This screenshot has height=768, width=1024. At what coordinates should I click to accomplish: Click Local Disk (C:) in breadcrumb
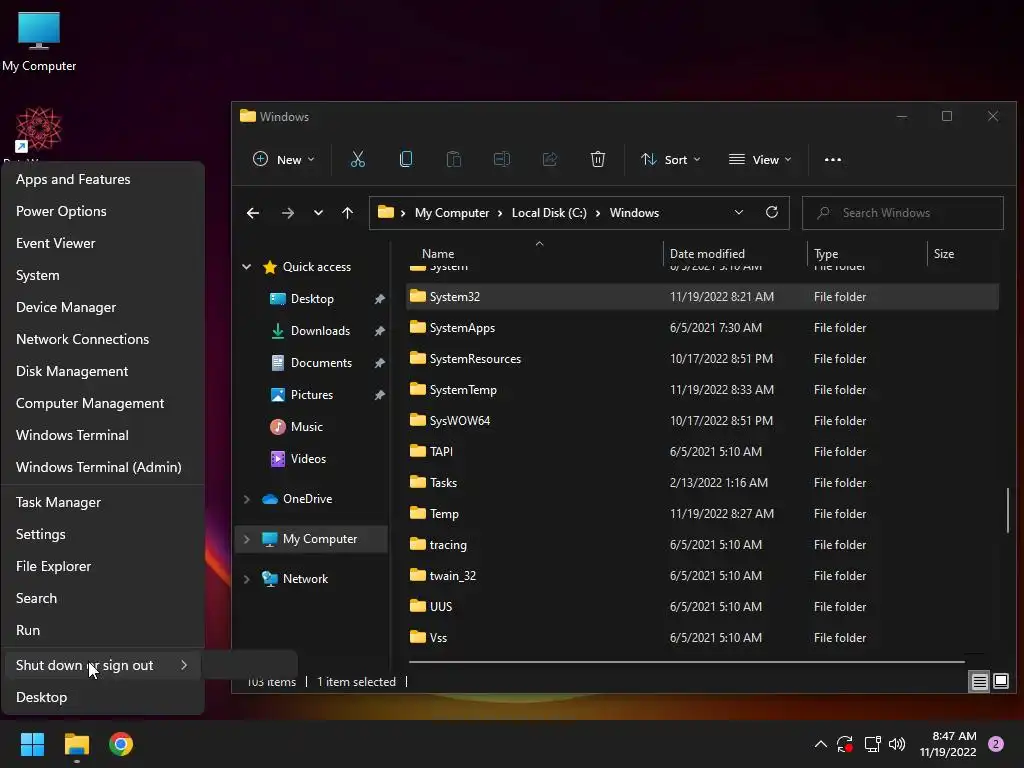(549, 213)
